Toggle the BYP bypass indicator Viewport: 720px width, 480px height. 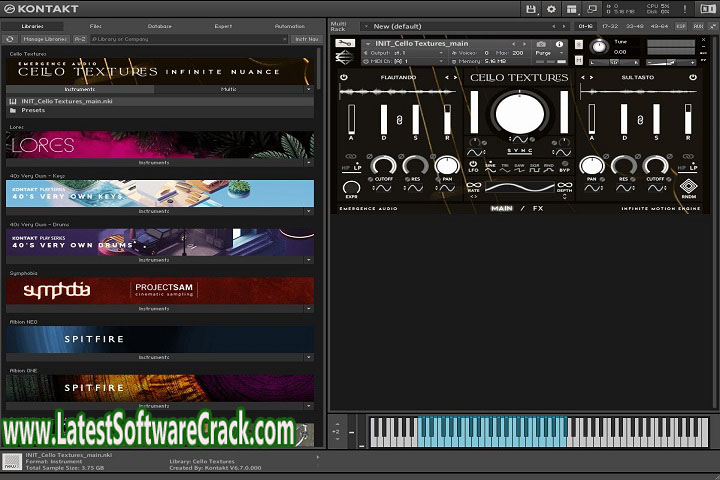tap(565, 166)
